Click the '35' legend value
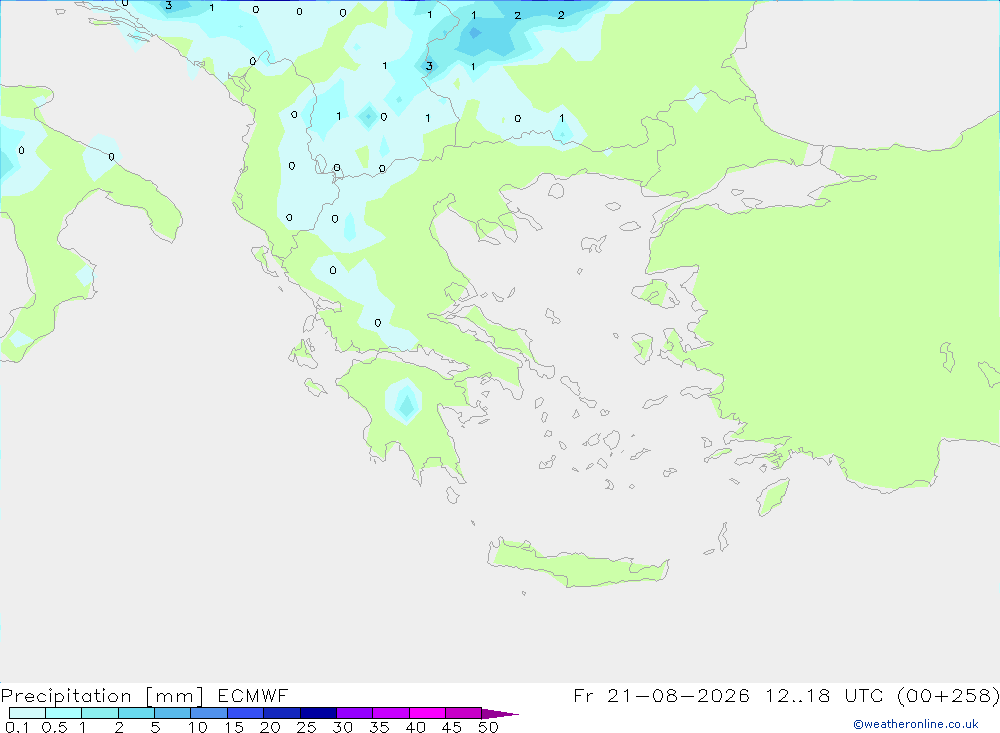Image resolution: width=1000 pixels, height=733 pixels. click(x=379, y=727)
